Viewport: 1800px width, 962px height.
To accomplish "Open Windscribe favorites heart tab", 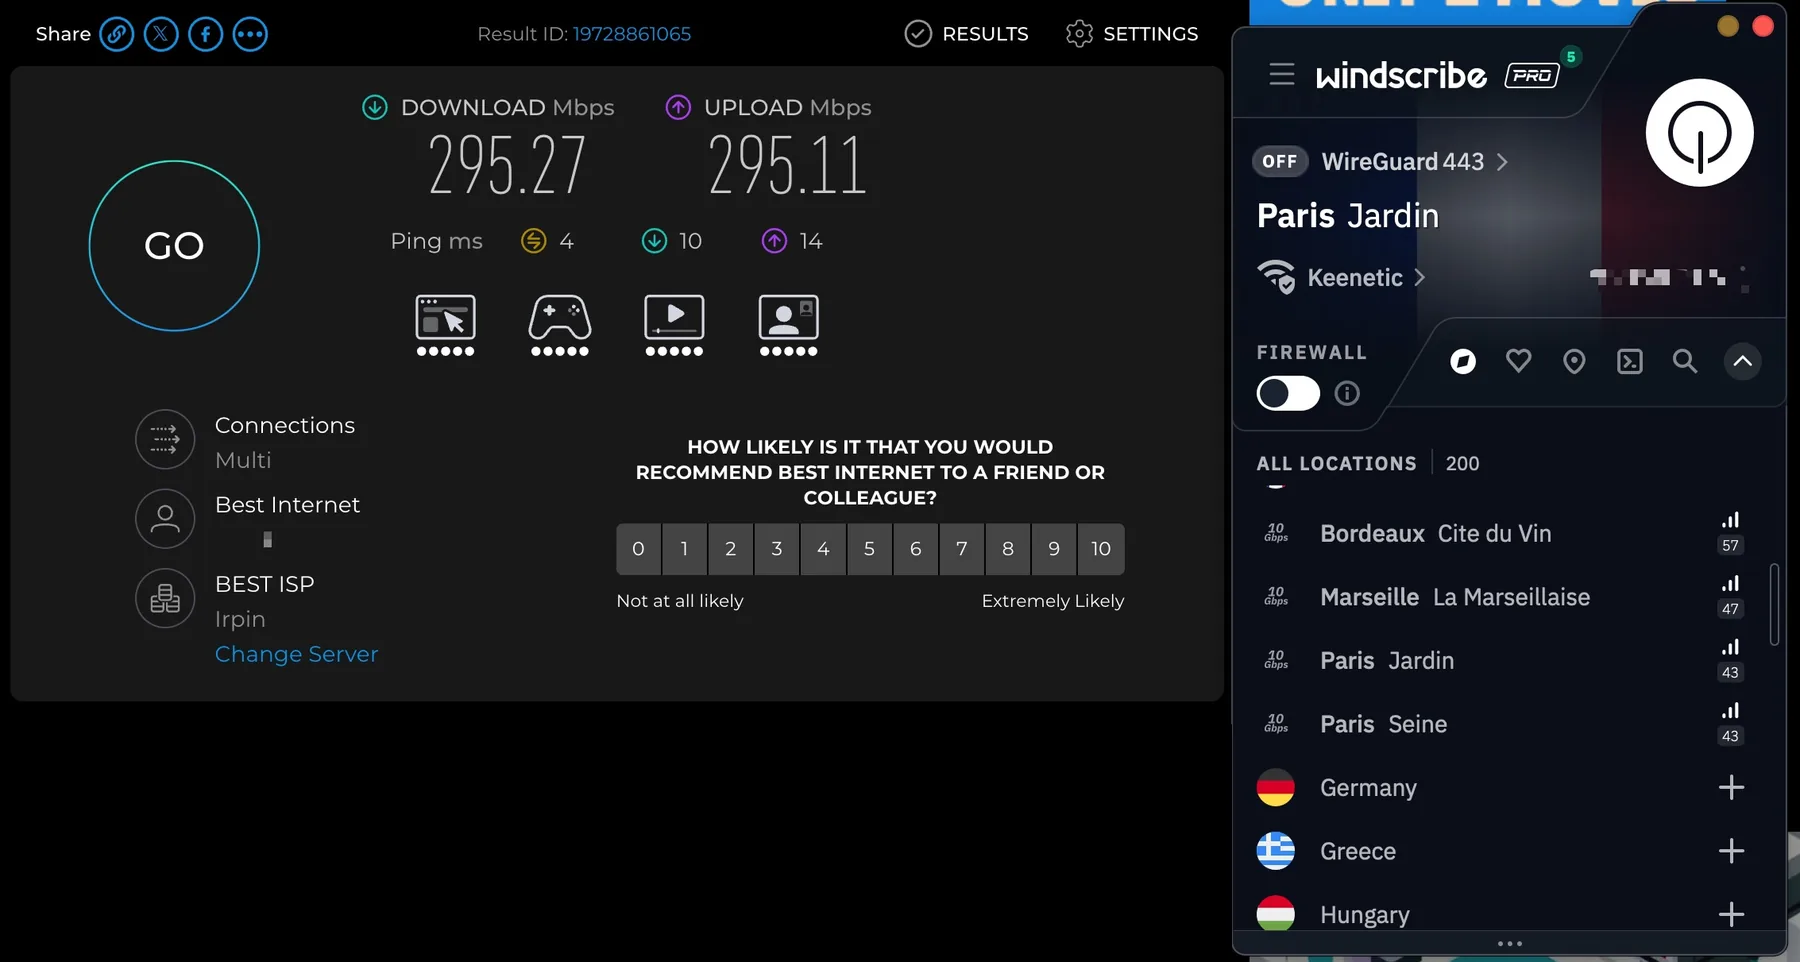I will click(x=1519, y=361).
